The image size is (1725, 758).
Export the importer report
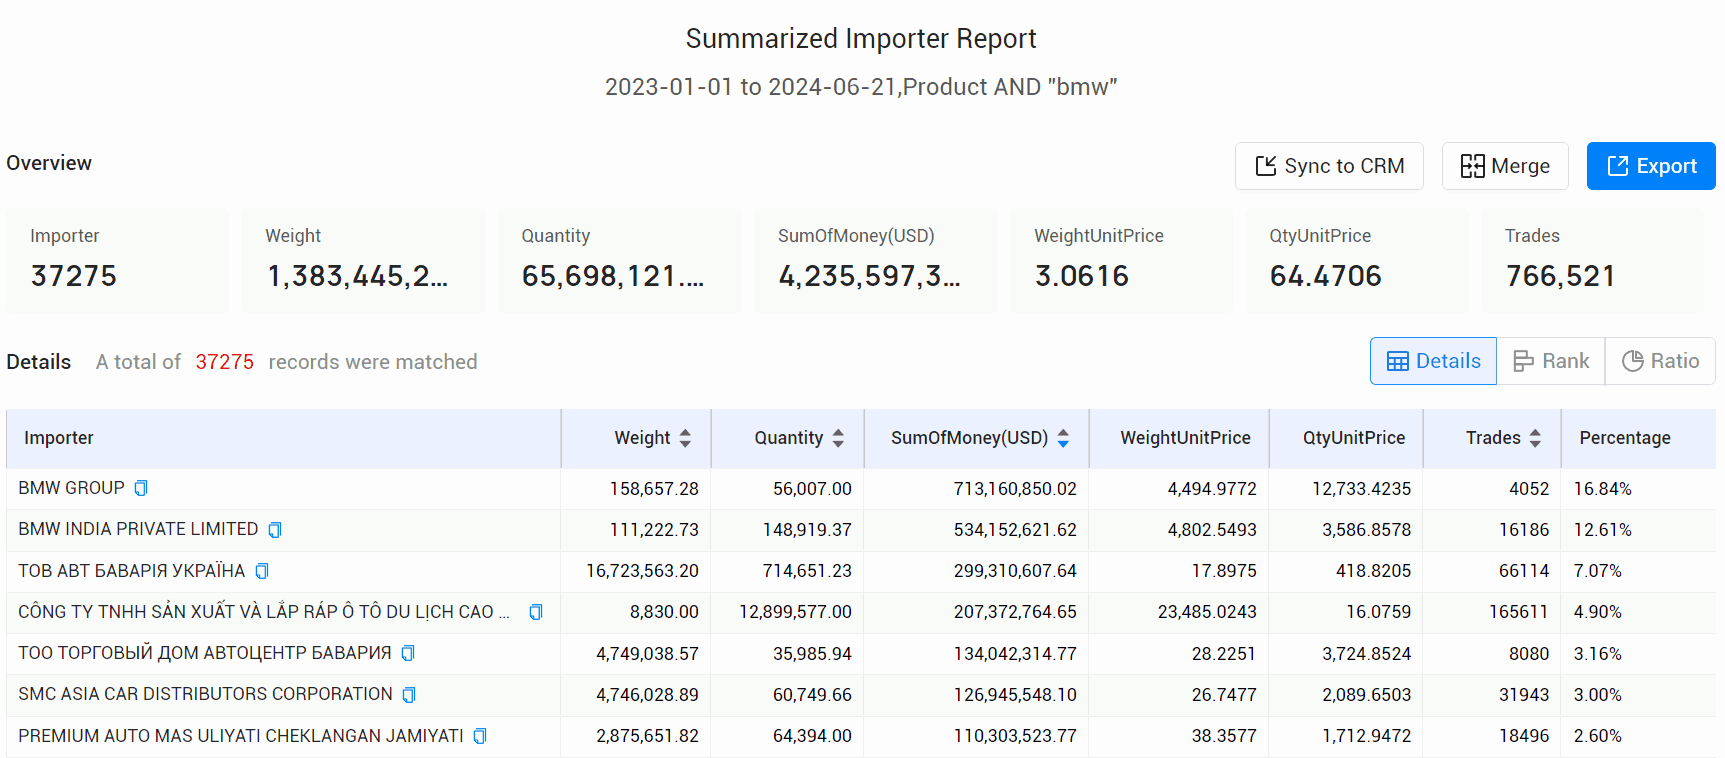pyautogui.click(x=1651, y=166)
